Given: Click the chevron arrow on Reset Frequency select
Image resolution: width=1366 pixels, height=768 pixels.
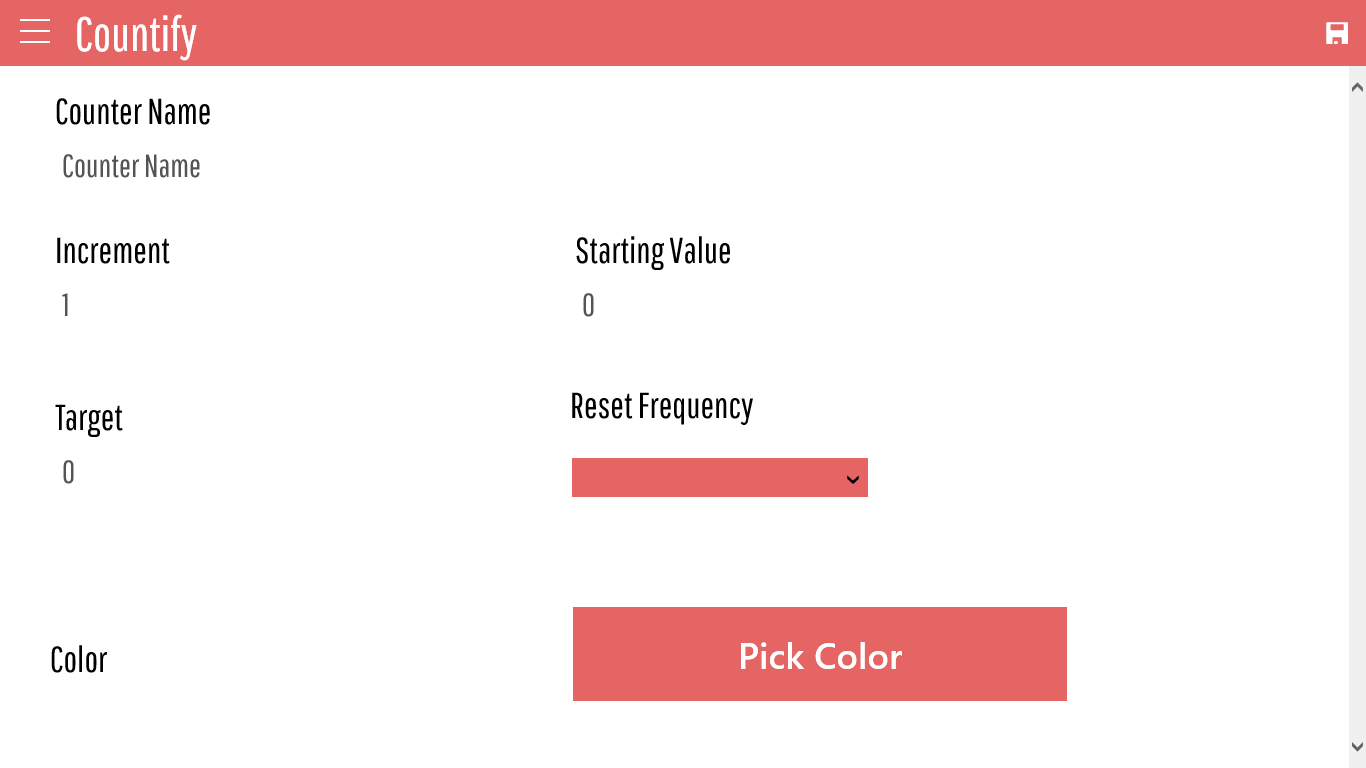Looking at the screenshot, I should pos(853,479).
